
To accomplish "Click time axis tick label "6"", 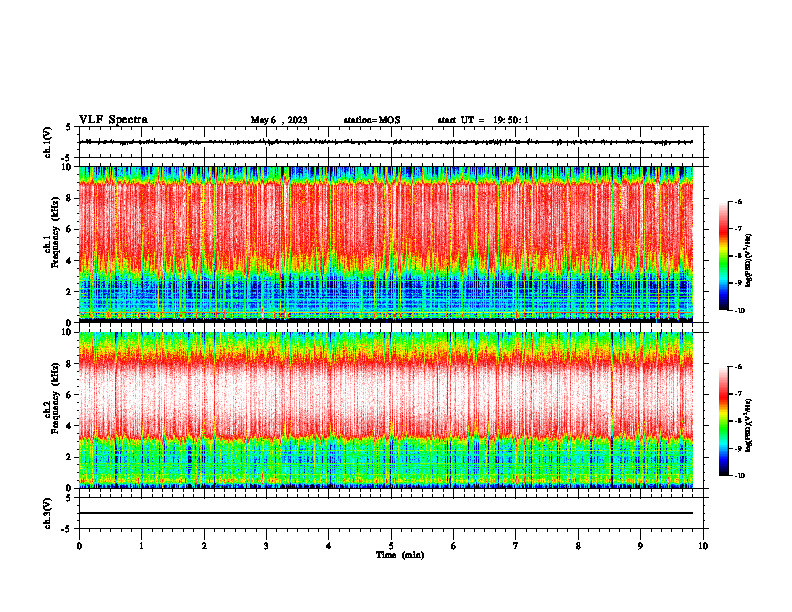I will [x=454, y=546].
